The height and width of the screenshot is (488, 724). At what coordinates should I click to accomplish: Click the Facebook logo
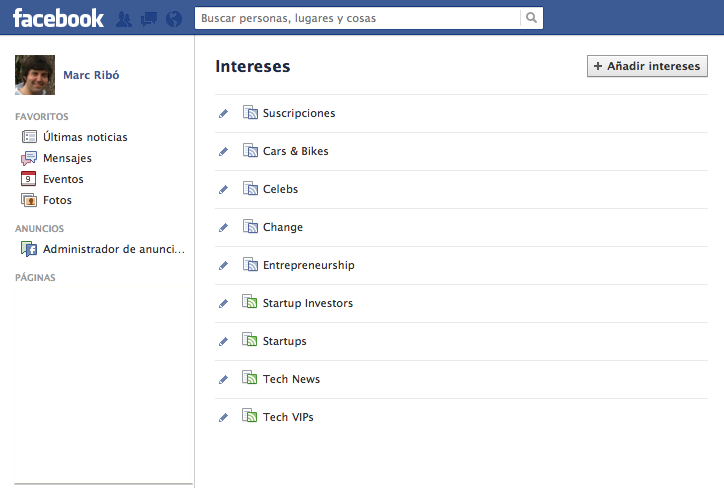(58, 18)
